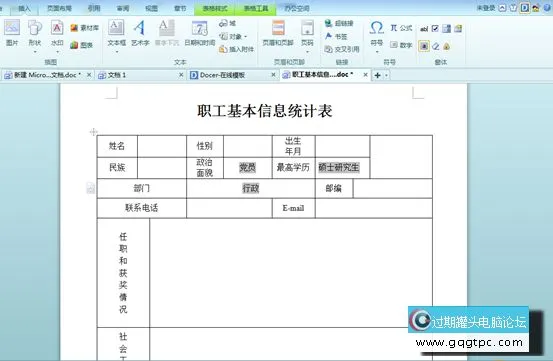Screen dimensions: 553x361
Task: Open form field options icon
Action: pos(458,29)
